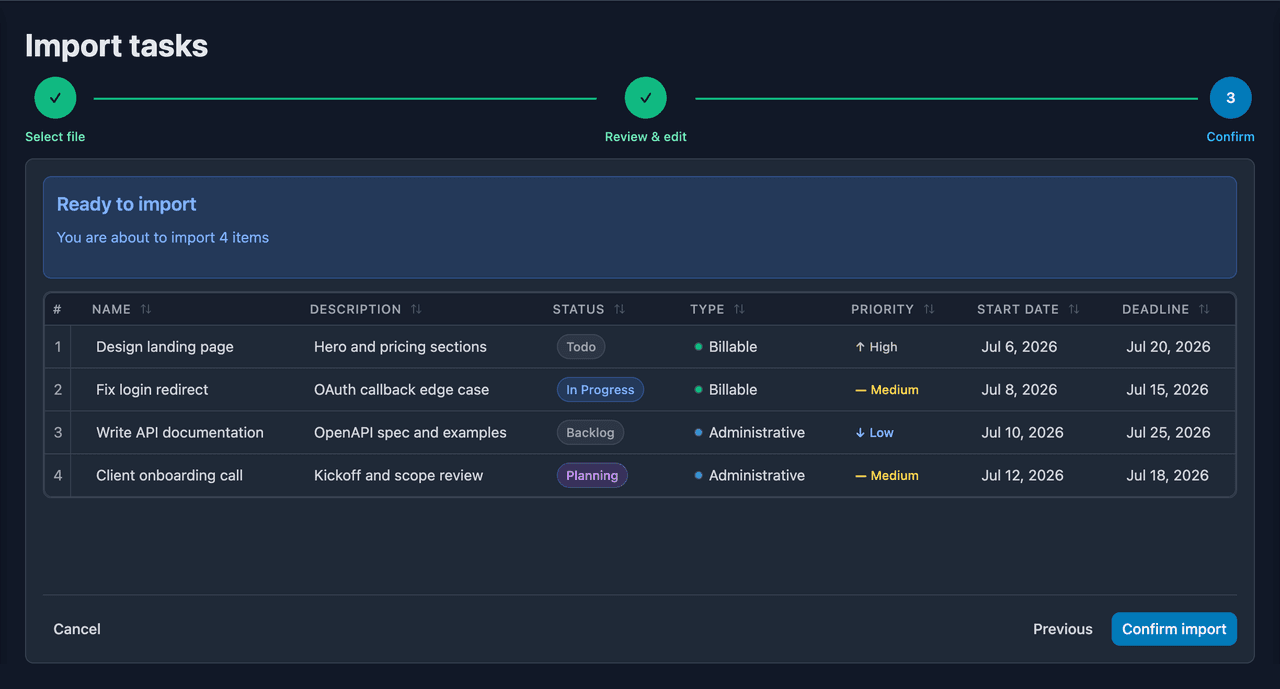Go back with the Previous button

[1063, 629]
